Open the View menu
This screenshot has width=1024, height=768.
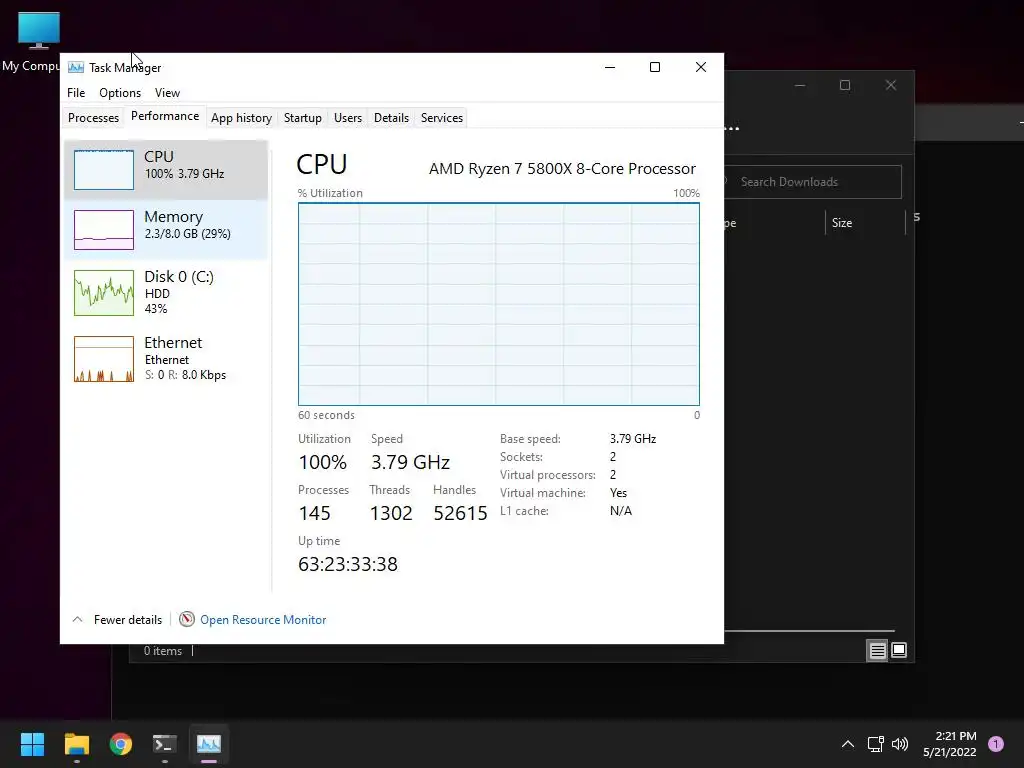167,93
